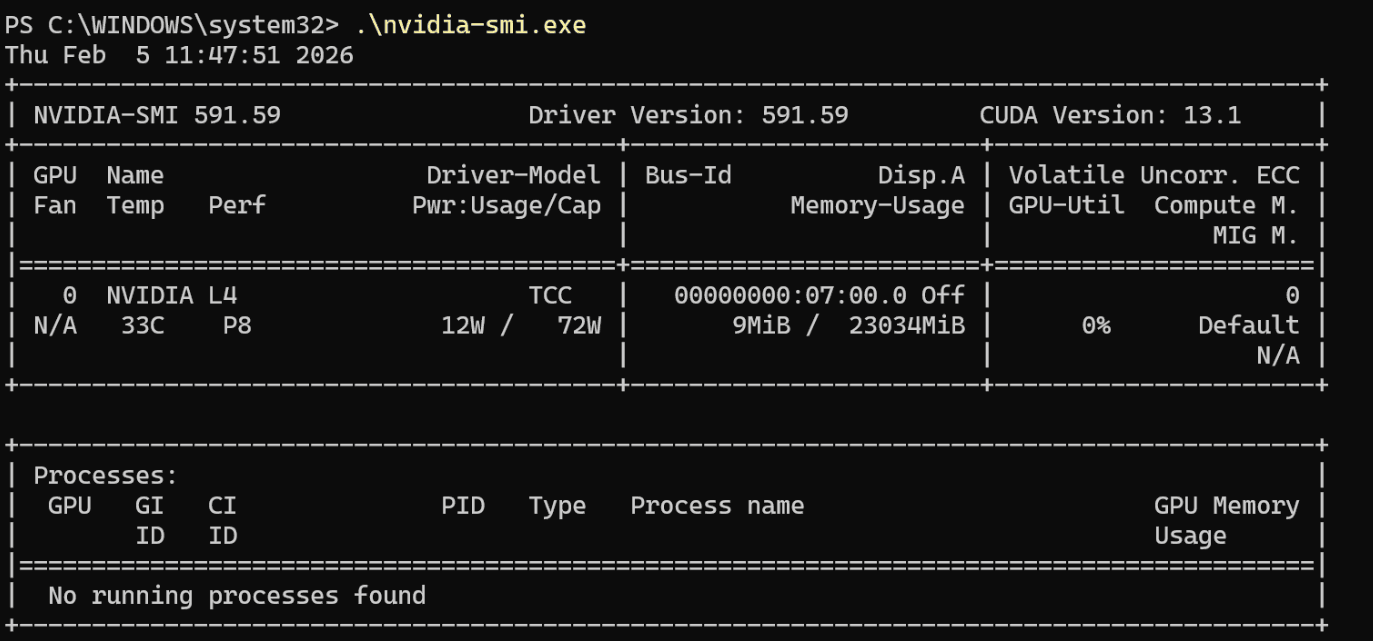Click the TCC driver model value
The width and height of the screenshot is (1373, 641).
[x=550, y=295]
